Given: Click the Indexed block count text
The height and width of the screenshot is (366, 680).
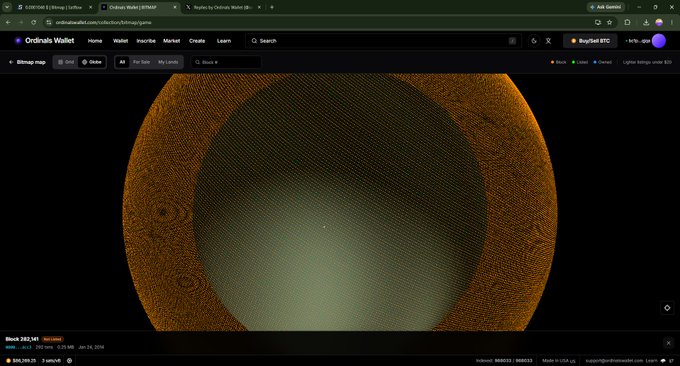Looking at the screenshot, I should (504, 361).
